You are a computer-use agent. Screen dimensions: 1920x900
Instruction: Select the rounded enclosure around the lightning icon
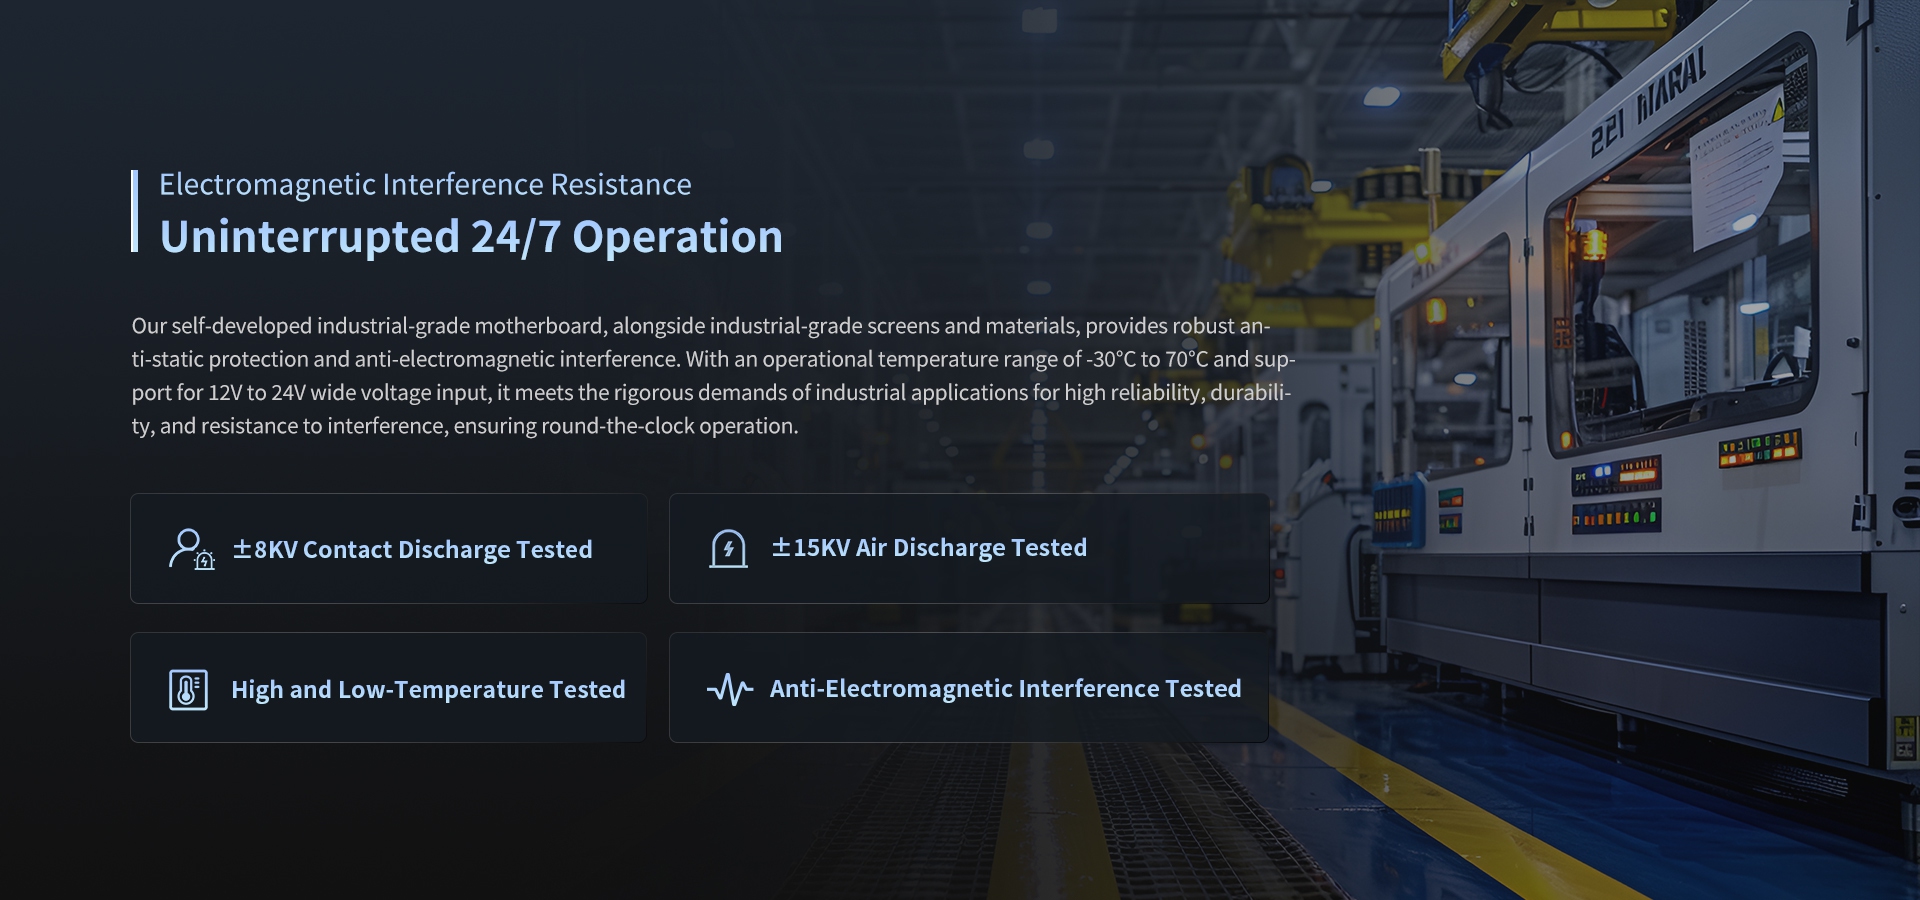[x=729, y=547]
